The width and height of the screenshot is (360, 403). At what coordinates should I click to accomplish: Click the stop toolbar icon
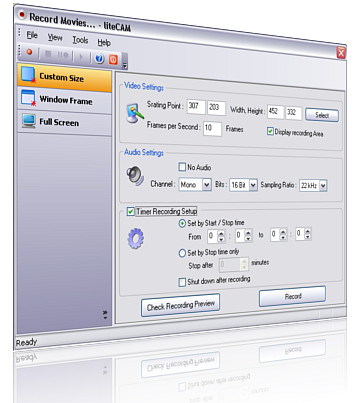(48, 54)
